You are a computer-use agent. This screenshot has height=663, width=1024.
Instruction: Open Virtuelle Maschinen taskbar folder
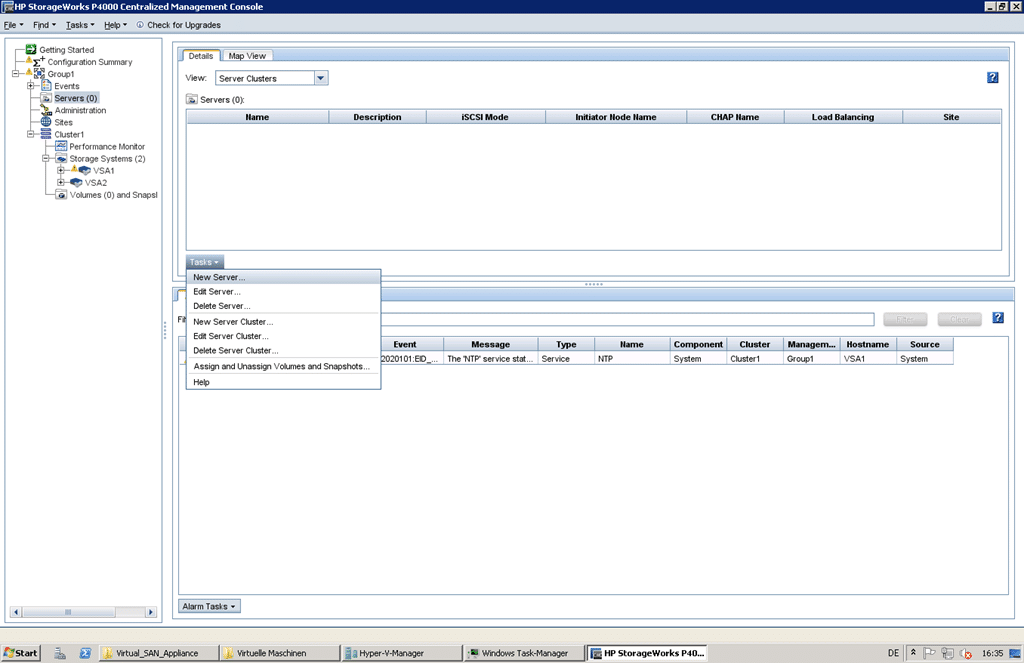pyautogui.click(x=280, y=653)
